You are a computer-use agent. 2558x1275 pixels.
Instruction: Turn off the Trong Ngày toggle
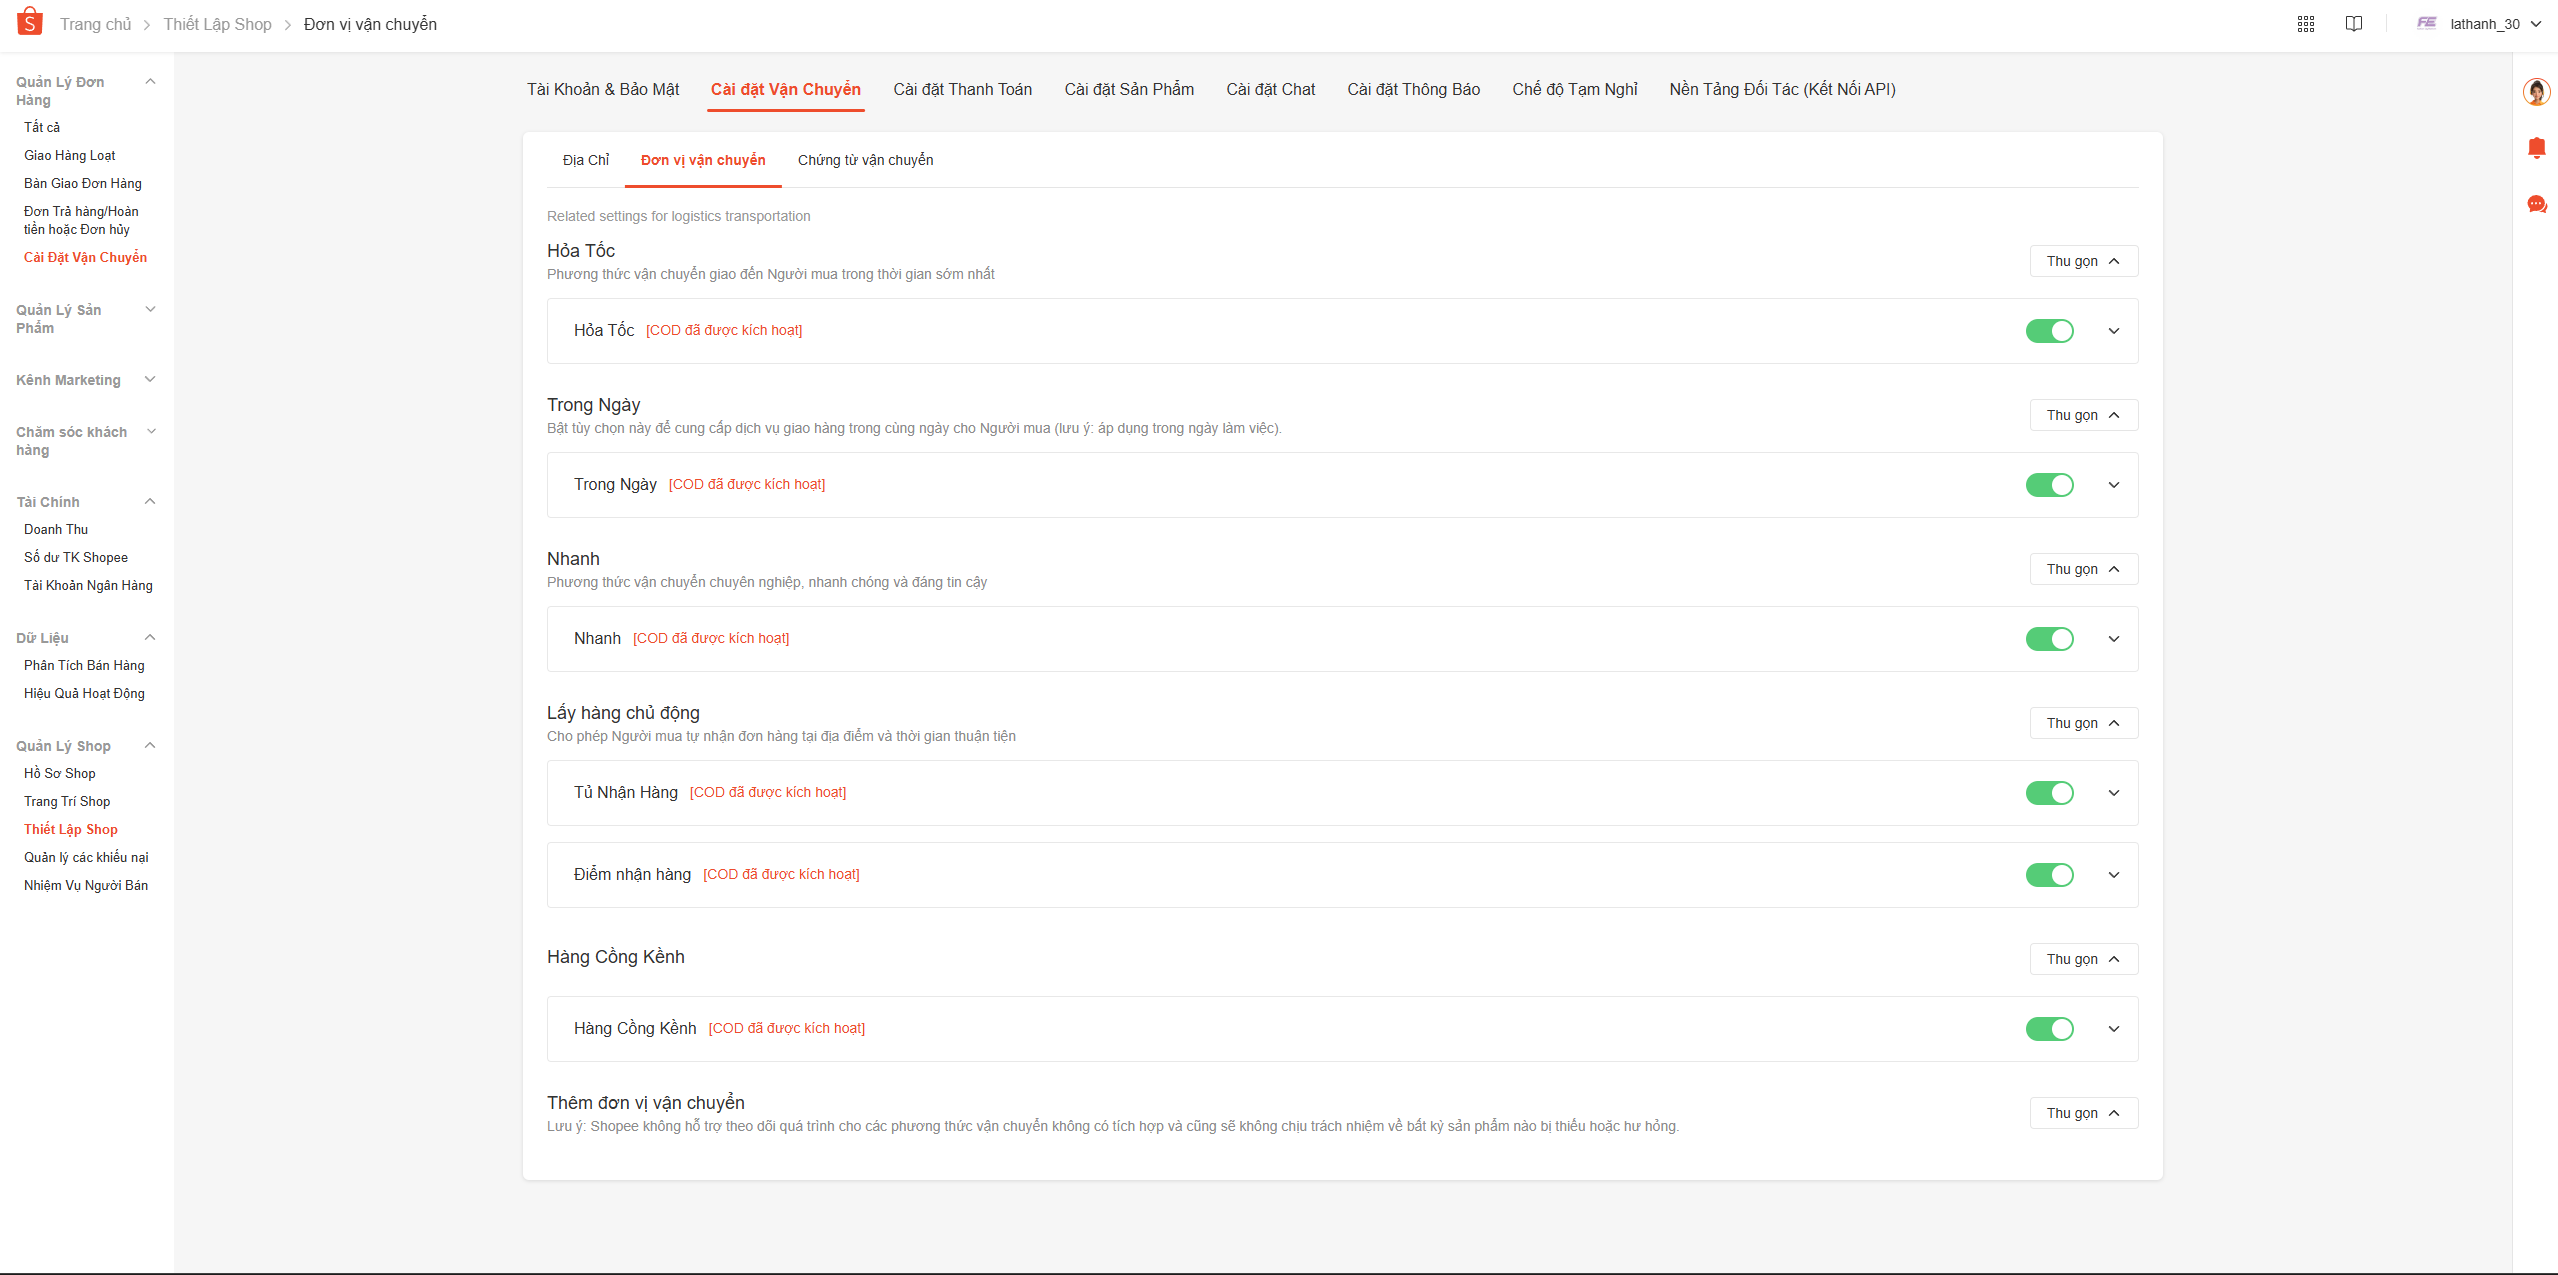[x=2049, y=485]
